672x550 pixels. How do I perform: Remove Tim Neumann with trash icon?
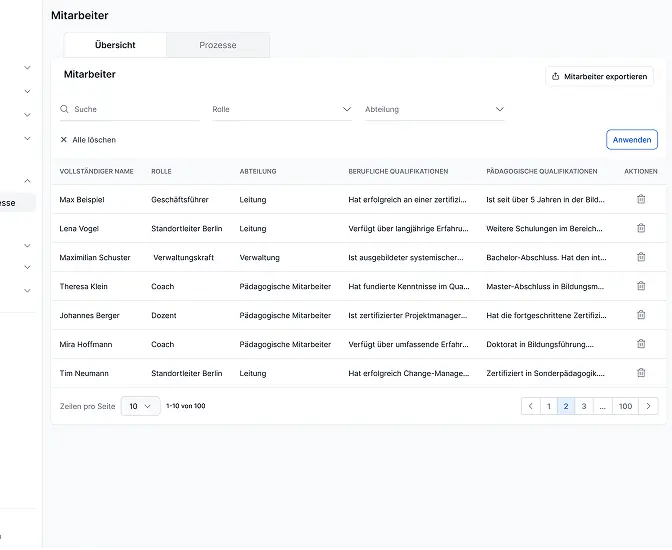tap(641, 373)
